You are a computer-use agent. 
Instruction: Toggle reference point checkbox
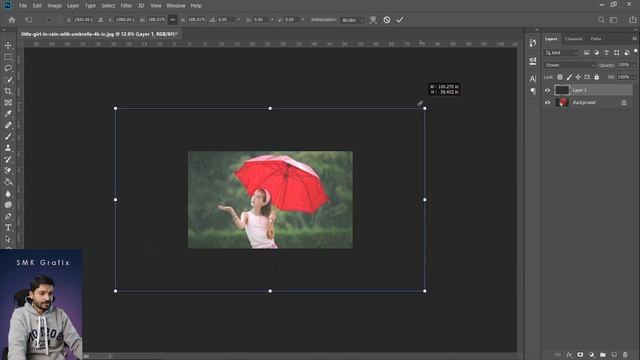pyautogui.click(x=49, y=20)
